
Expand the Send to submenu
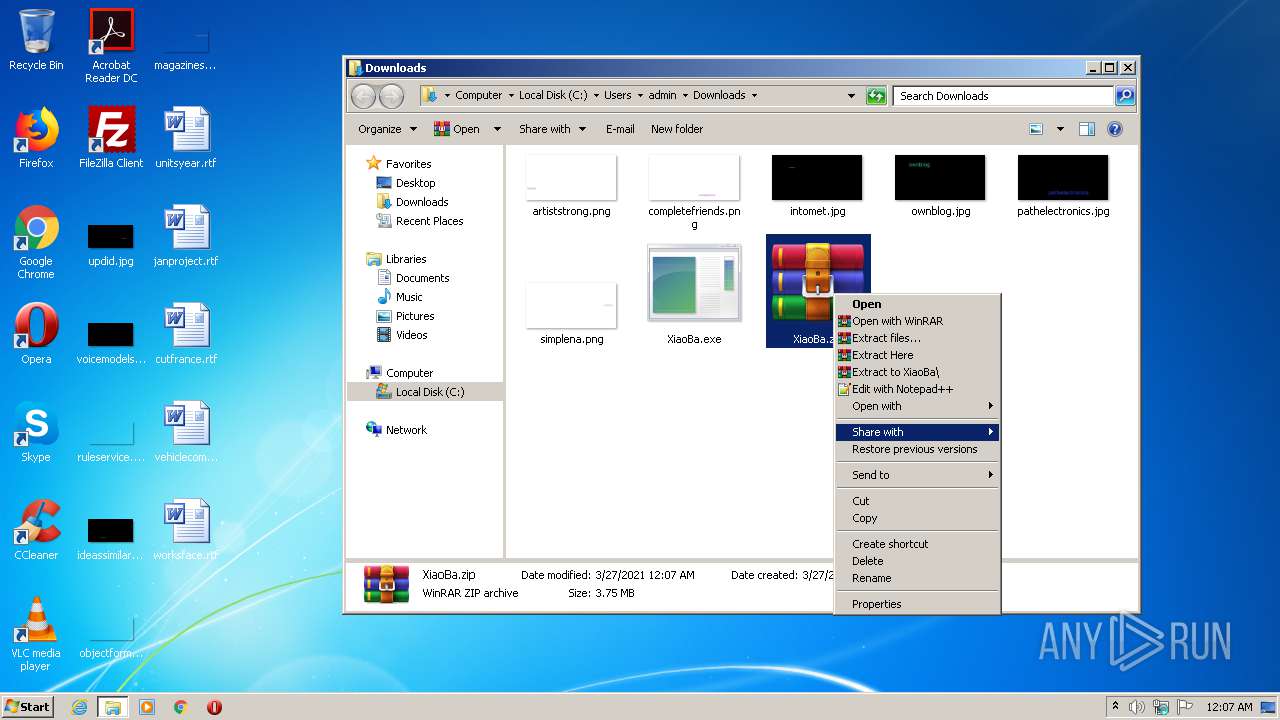tap(917, 475)
